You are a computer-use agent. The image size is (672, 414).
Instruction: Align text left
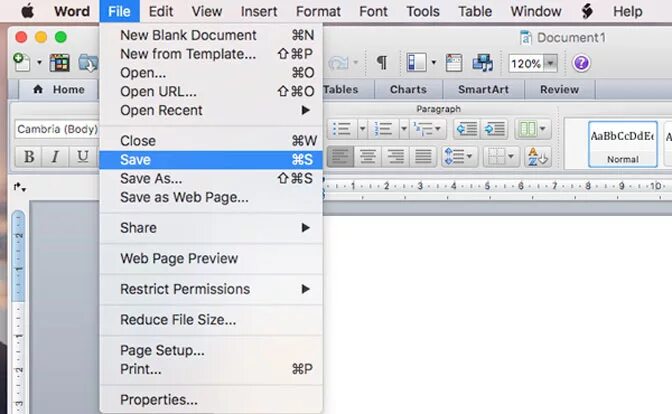point(340,157)
